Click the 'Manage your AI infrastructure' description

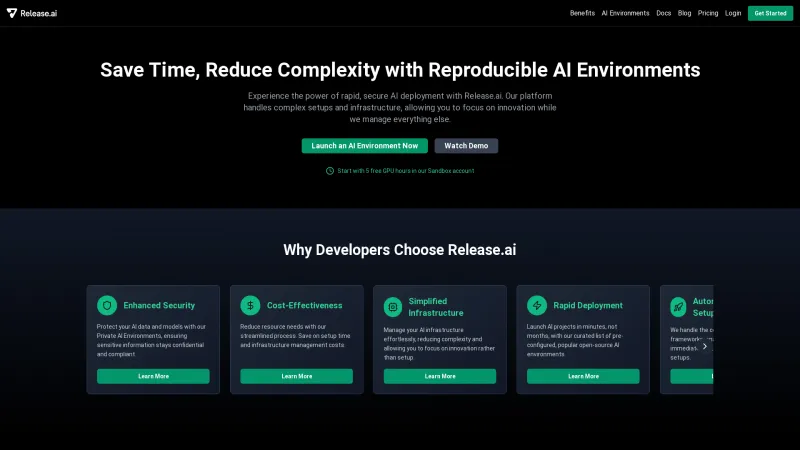[x=439, y=344]
